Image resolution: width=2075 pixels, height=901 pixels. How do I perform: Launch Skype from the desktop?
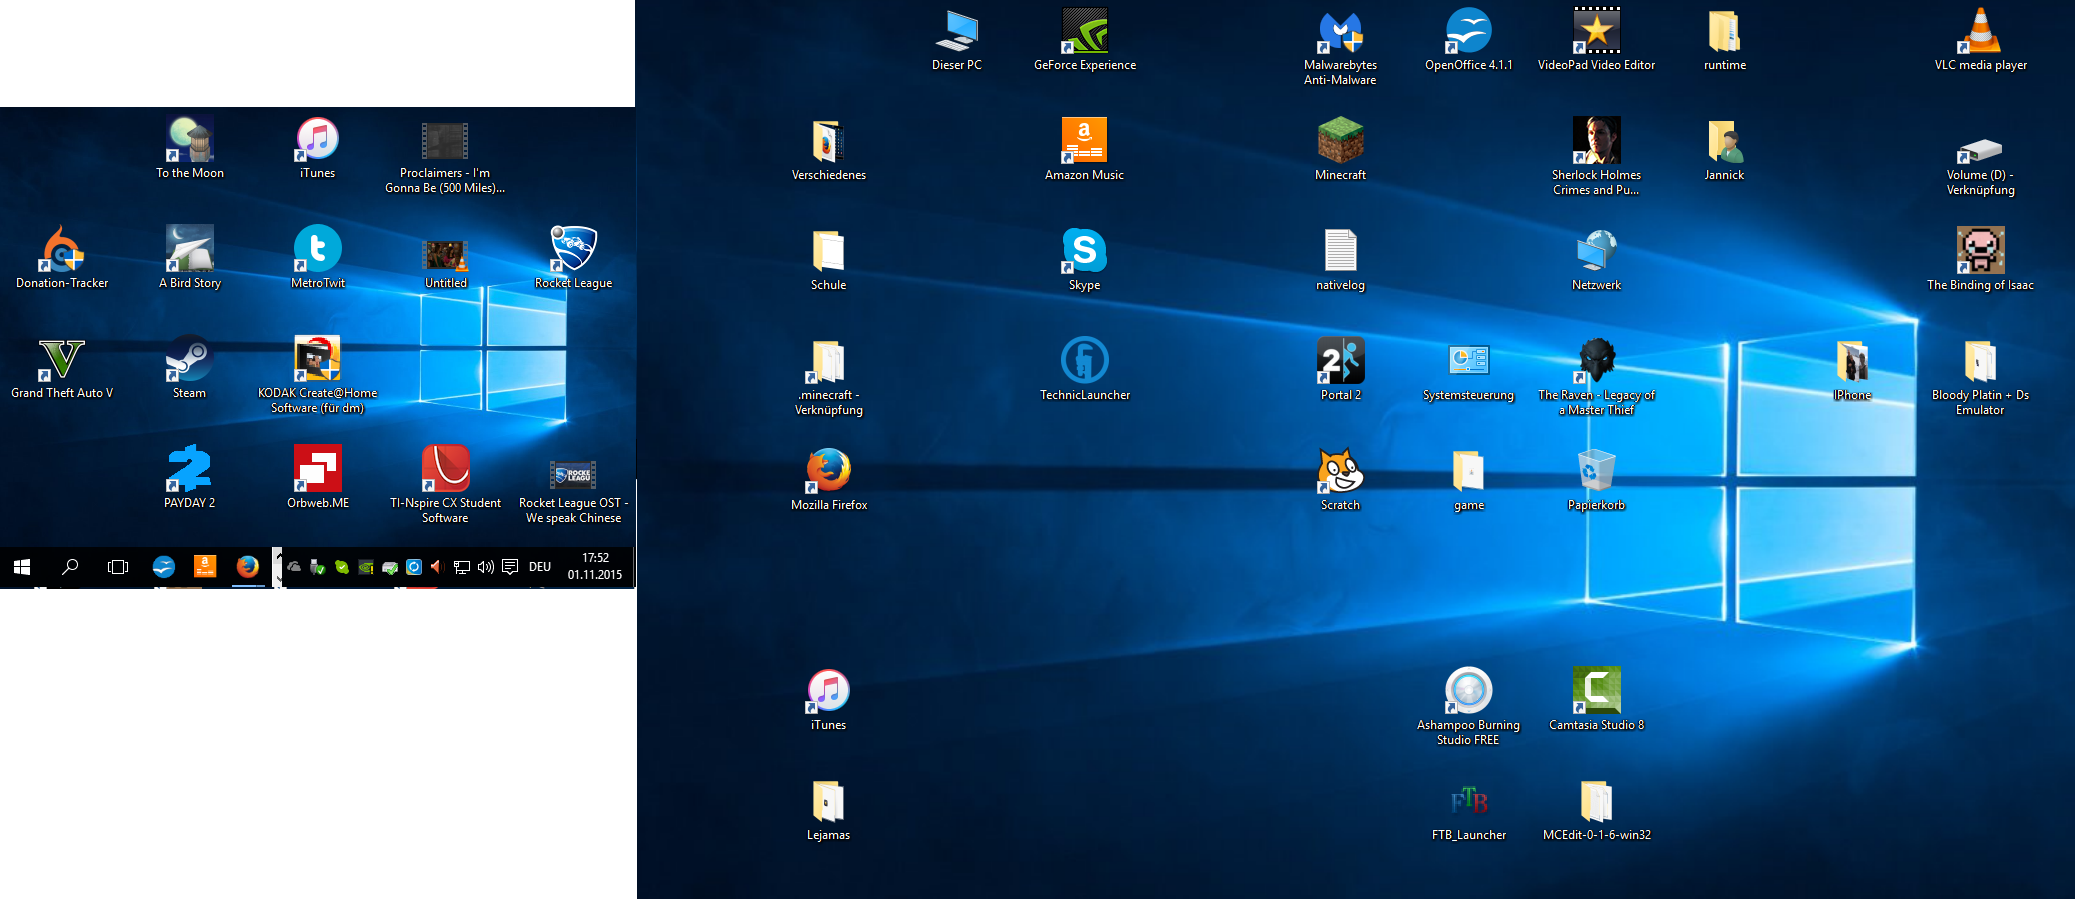(1085, 260)
